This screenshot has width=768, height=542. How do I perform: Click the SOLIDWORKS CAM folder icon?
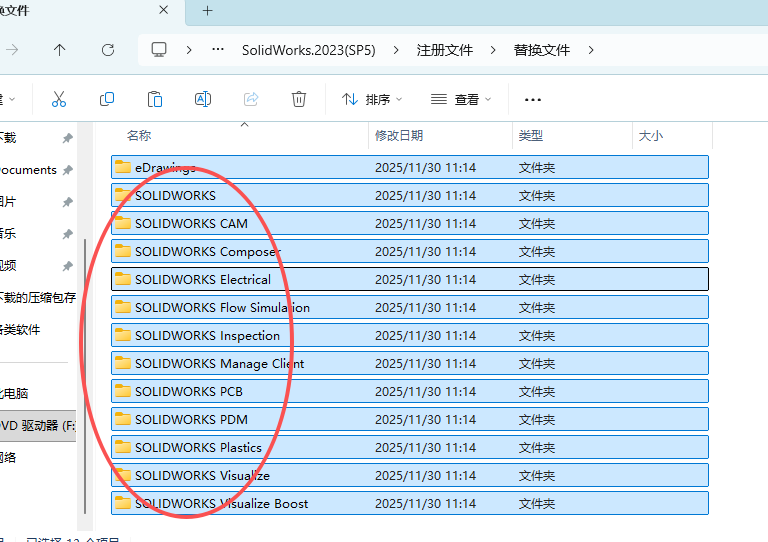click(122, 223)
